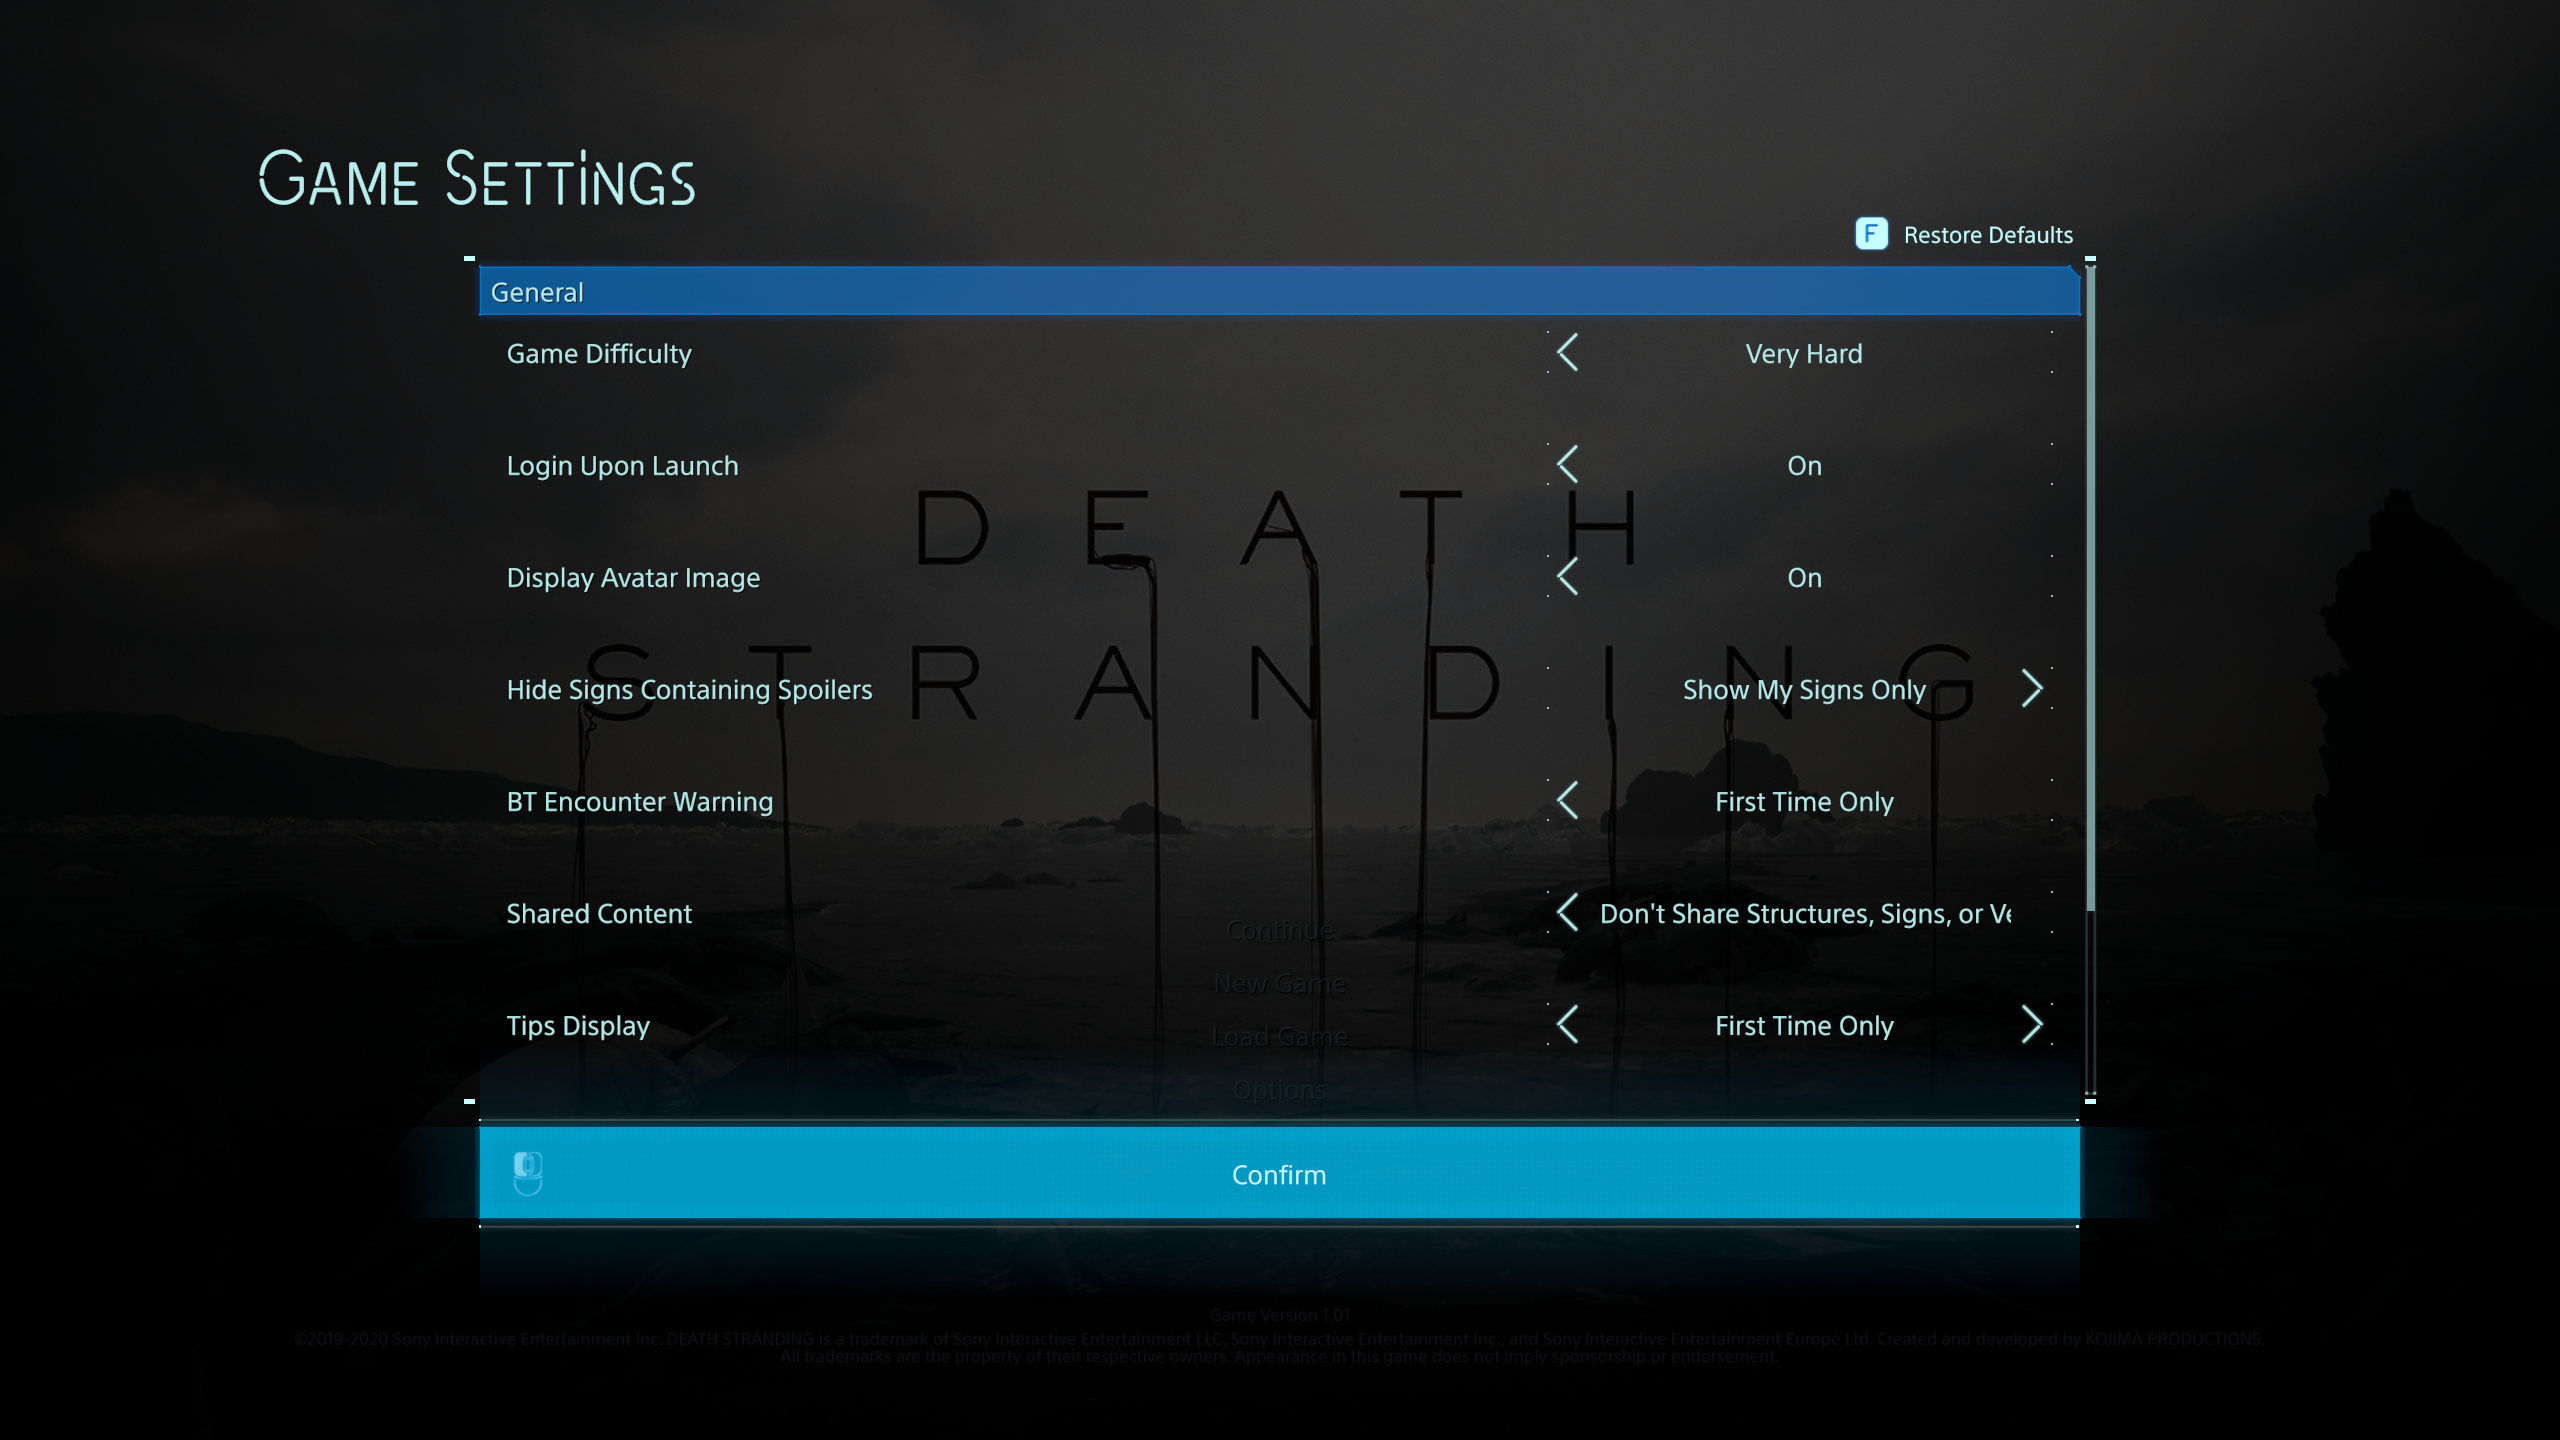Click right arrow for Hide Signs Containing Spoilers

pos(2031,689)
